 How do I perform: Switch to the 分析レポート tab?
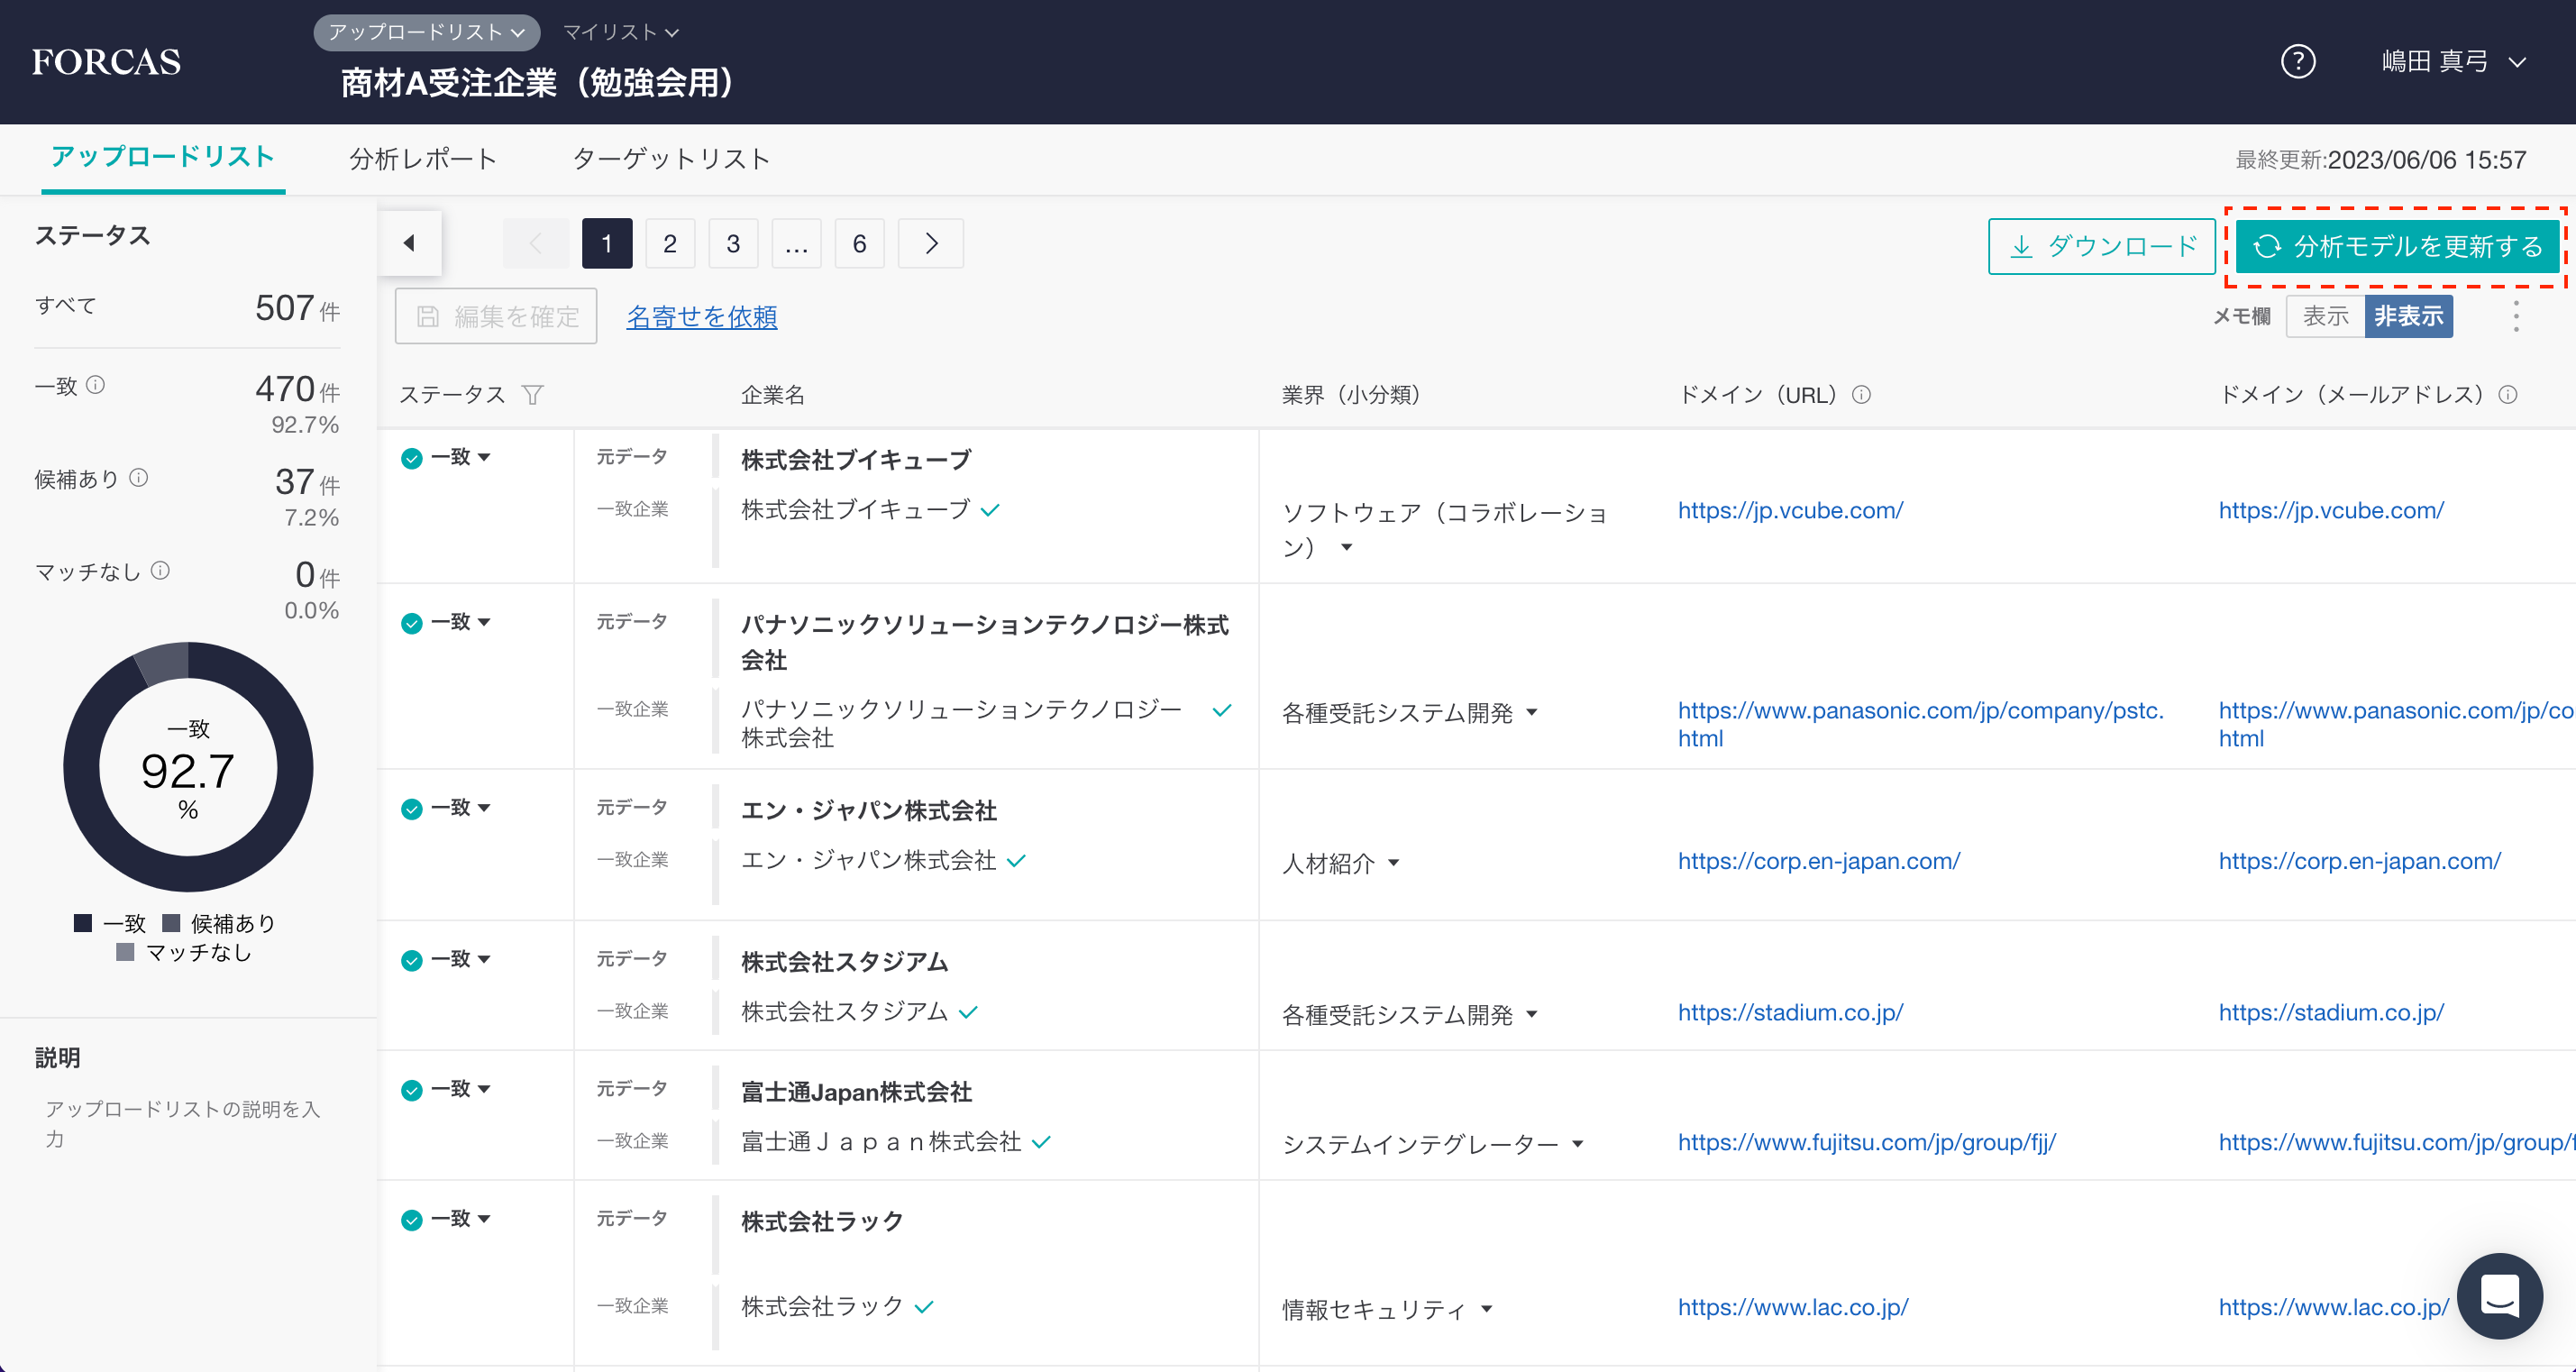[422, 159]
